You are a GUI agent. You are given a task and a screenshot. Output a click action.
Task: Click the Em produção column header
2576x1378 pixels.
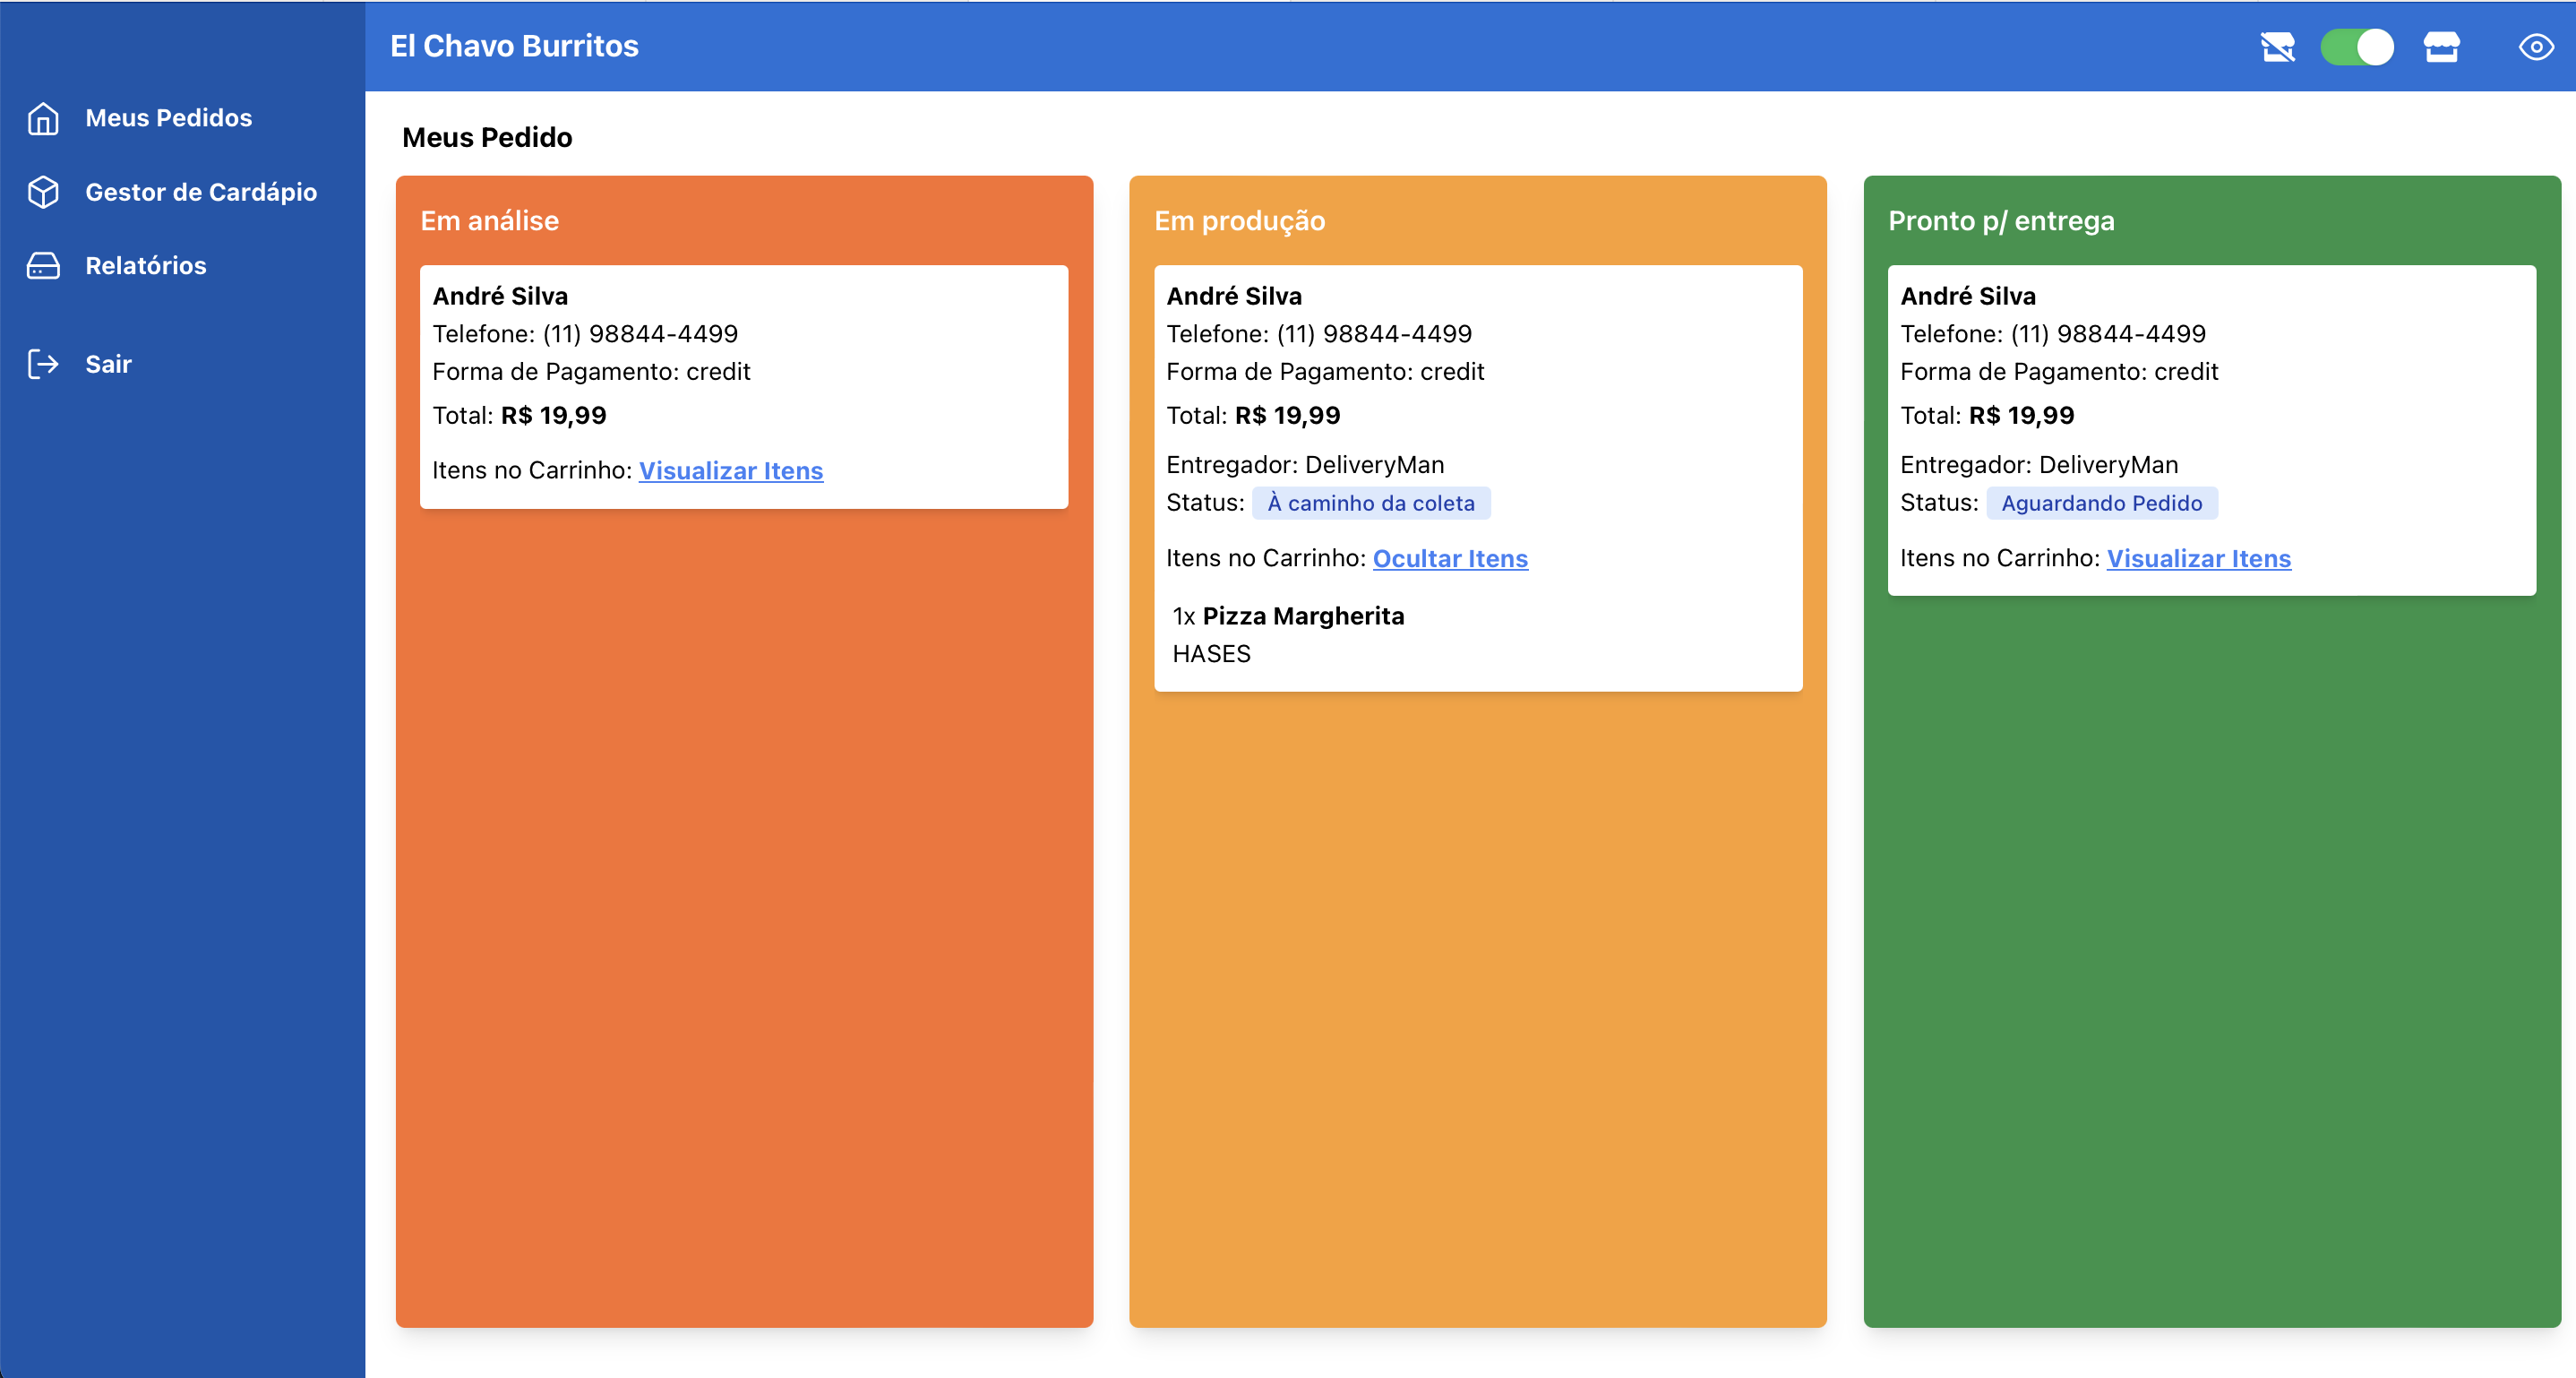[1239, 221]
